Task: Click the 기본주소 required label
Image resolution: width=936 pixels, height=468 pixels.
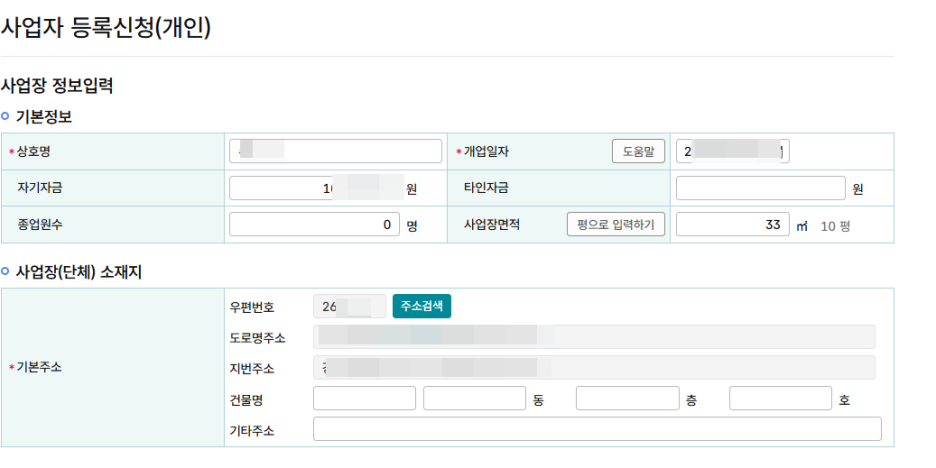Action: (x=40, y=368)
